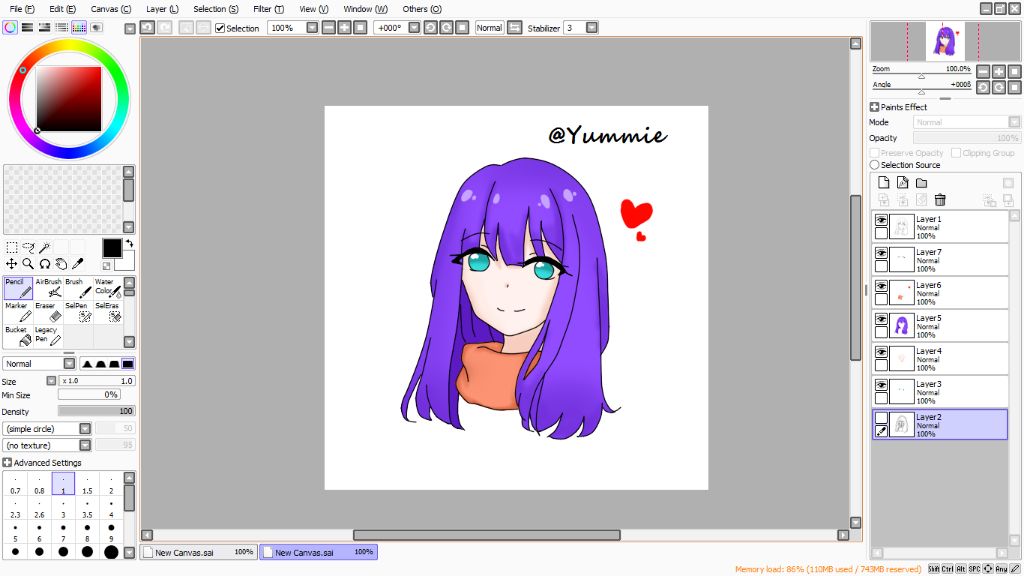Image resolution: width=1024 pixels, height=576 pixels.
Task: Hide Layer1 with its eye icon
Action: pyautogui.click(x=881, y=220)
